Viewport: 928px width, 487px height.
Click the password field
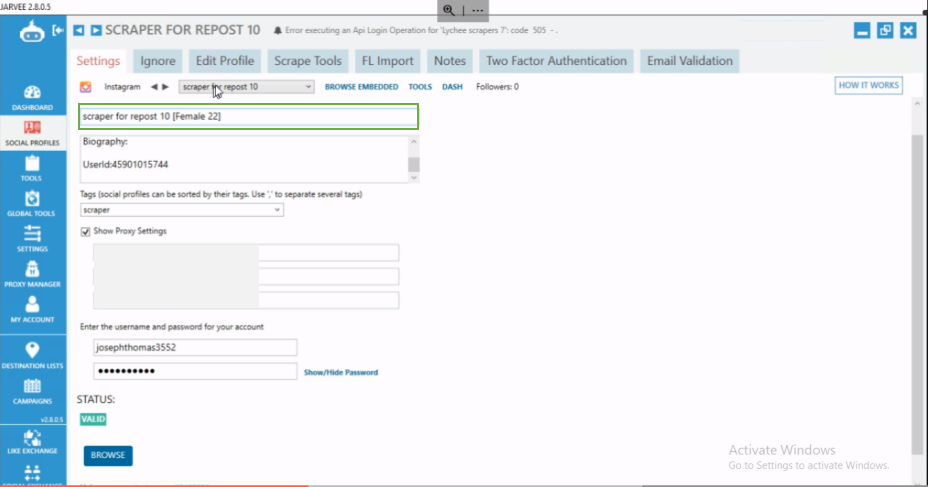[195, 371]
